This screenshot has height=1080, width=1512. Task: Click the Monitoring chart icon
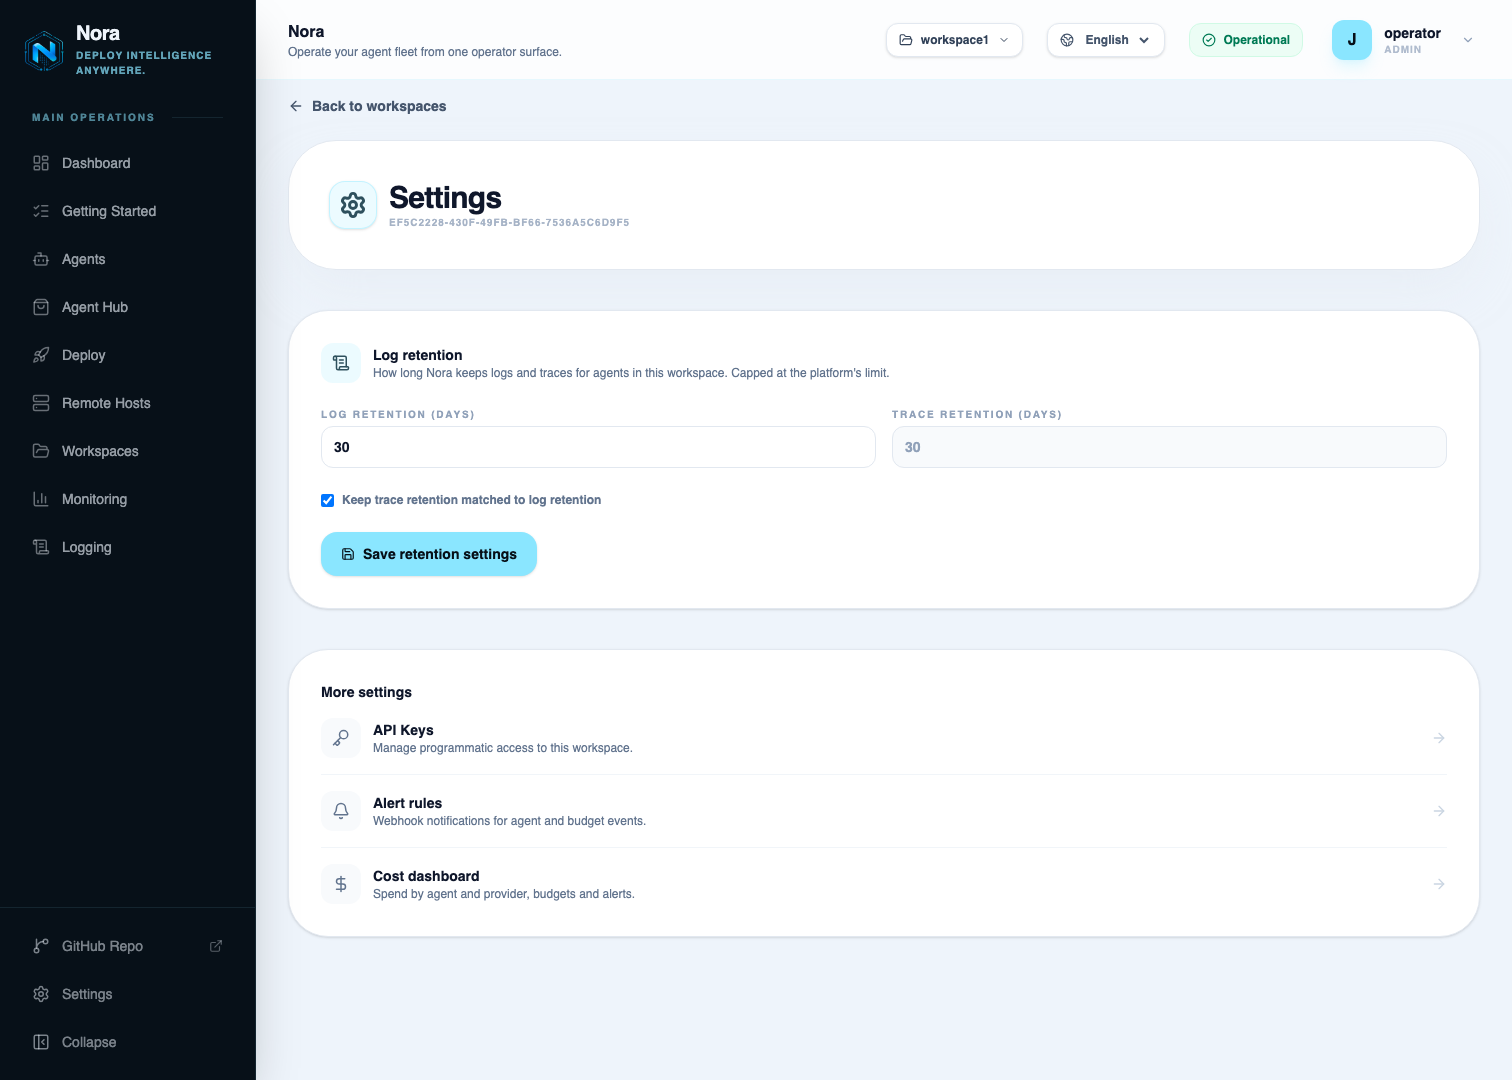(41, 499)
